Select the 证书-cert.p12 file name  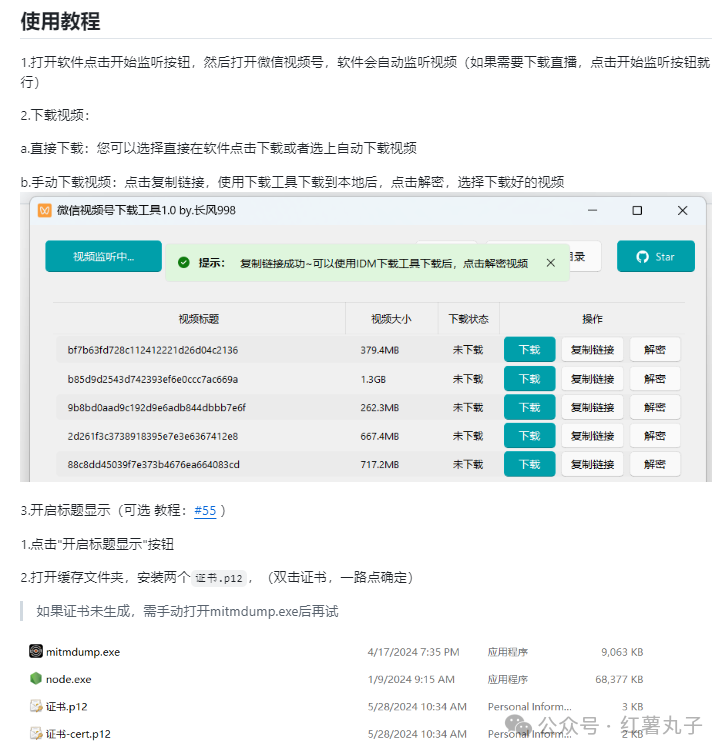pos(78,734)
